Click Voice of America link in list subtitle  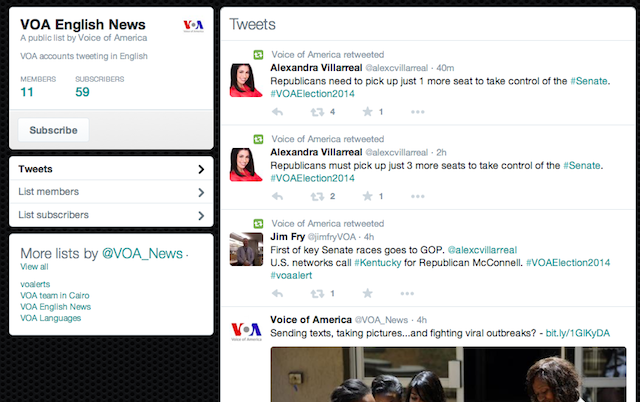[x=112, y=38]
